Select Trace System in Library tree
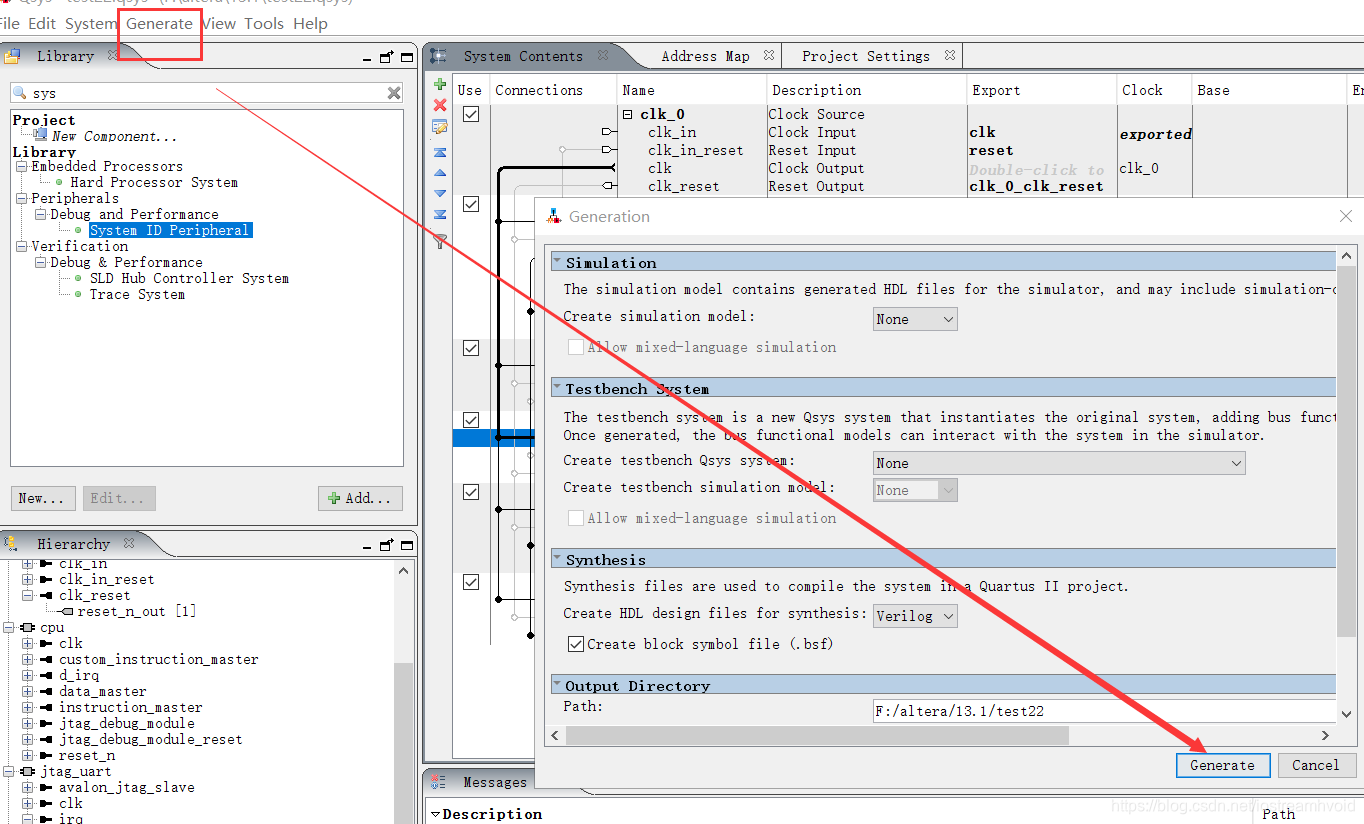Viewport: 1364px width, 824px height. point(137,294)
